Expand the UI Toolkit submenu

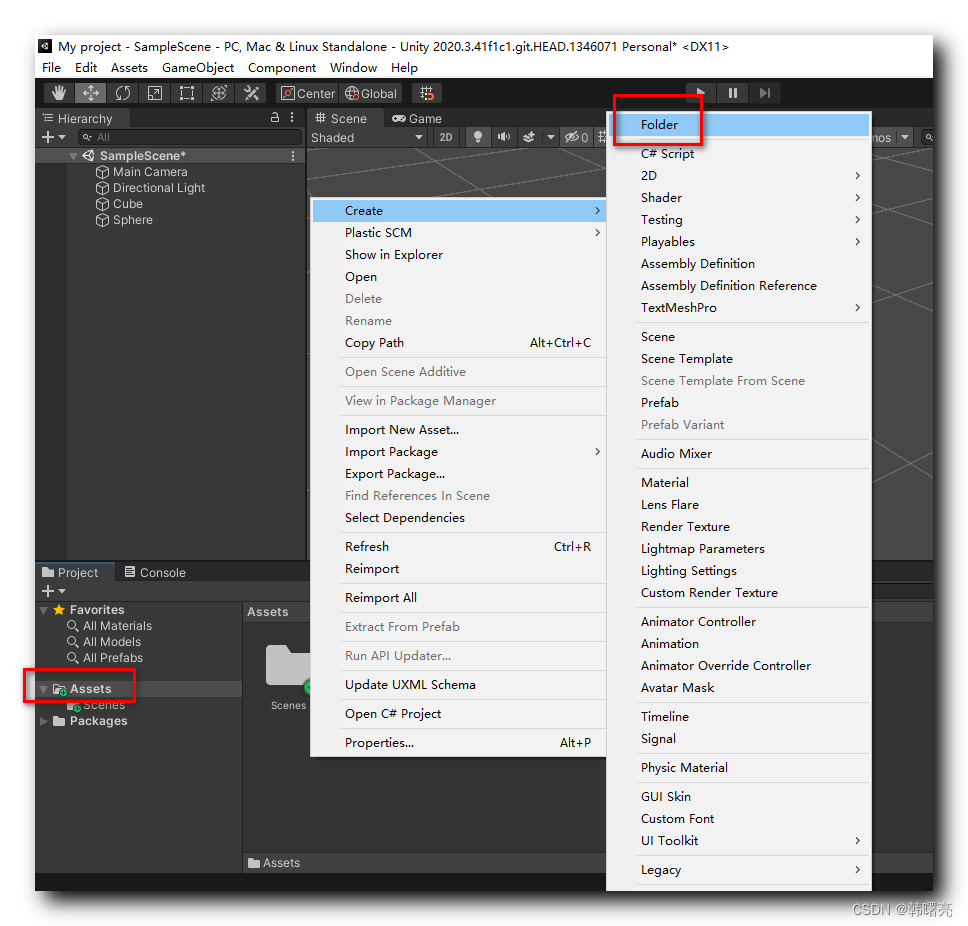[x=738, y=841]
